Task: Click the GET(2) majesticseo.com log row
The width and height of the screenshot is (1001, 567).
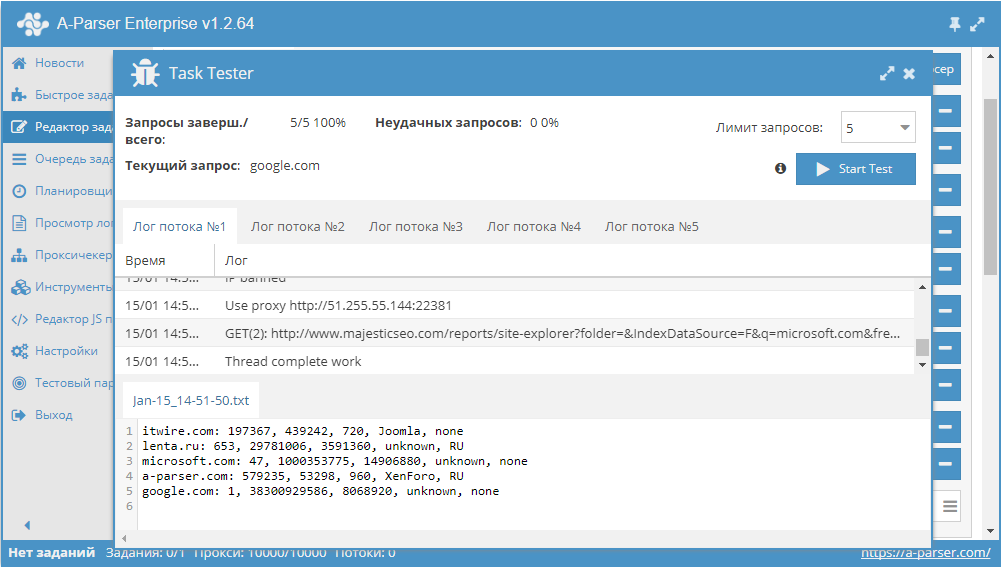Action: click(515, 333)
